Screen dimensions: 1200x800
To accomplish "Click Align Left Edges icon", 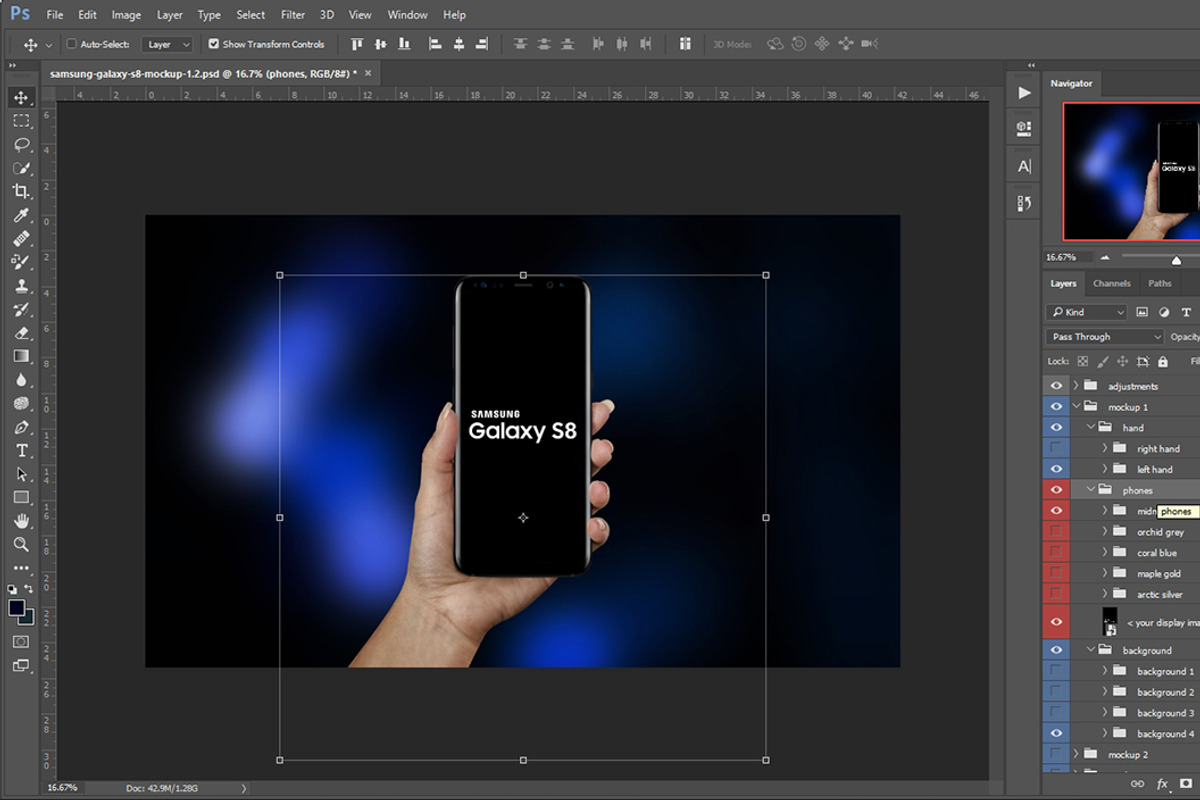I will 435,44.
